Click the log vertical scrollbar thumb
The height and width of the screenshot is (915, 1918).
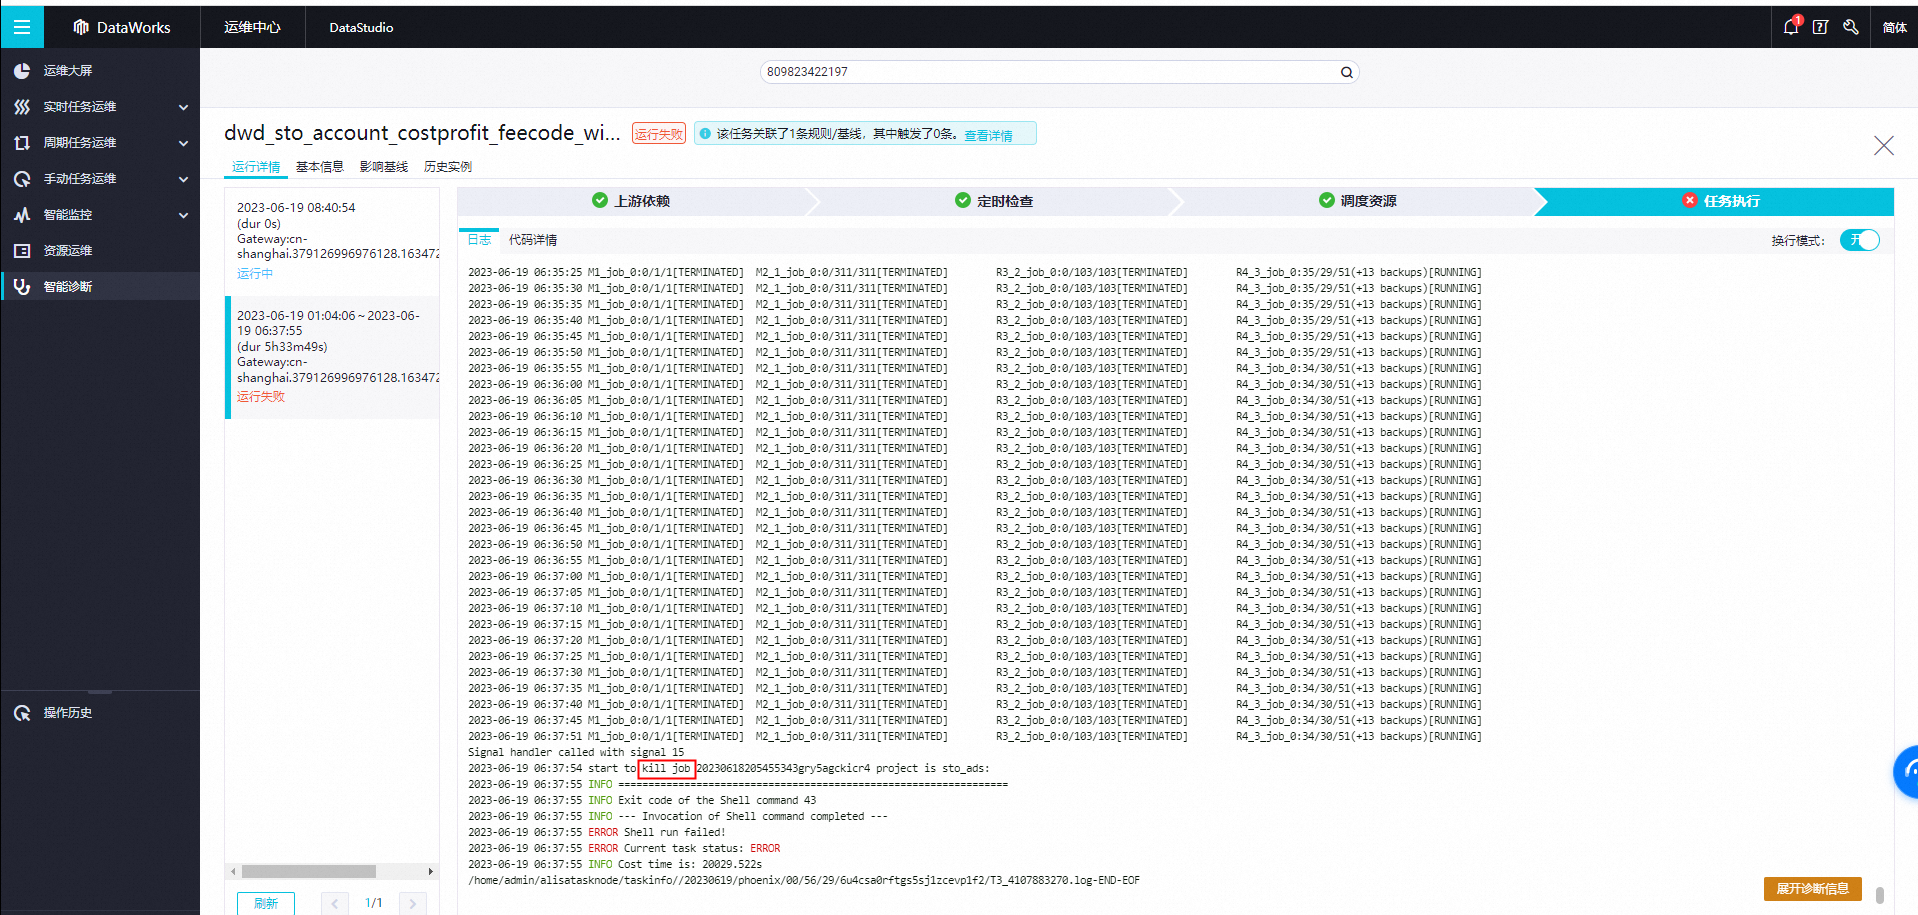point(1880,894)
